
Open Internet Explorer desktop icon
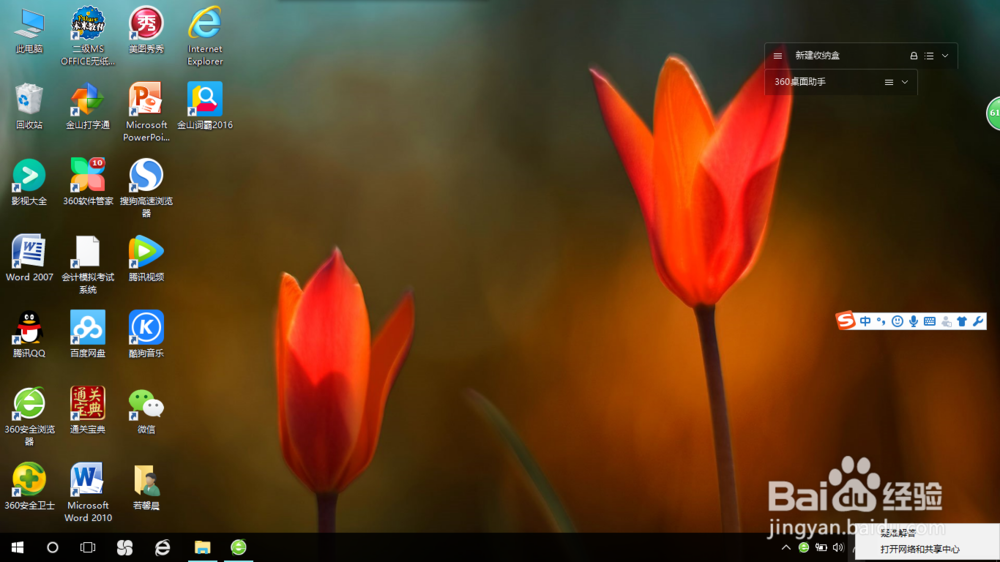click(205, 36)
